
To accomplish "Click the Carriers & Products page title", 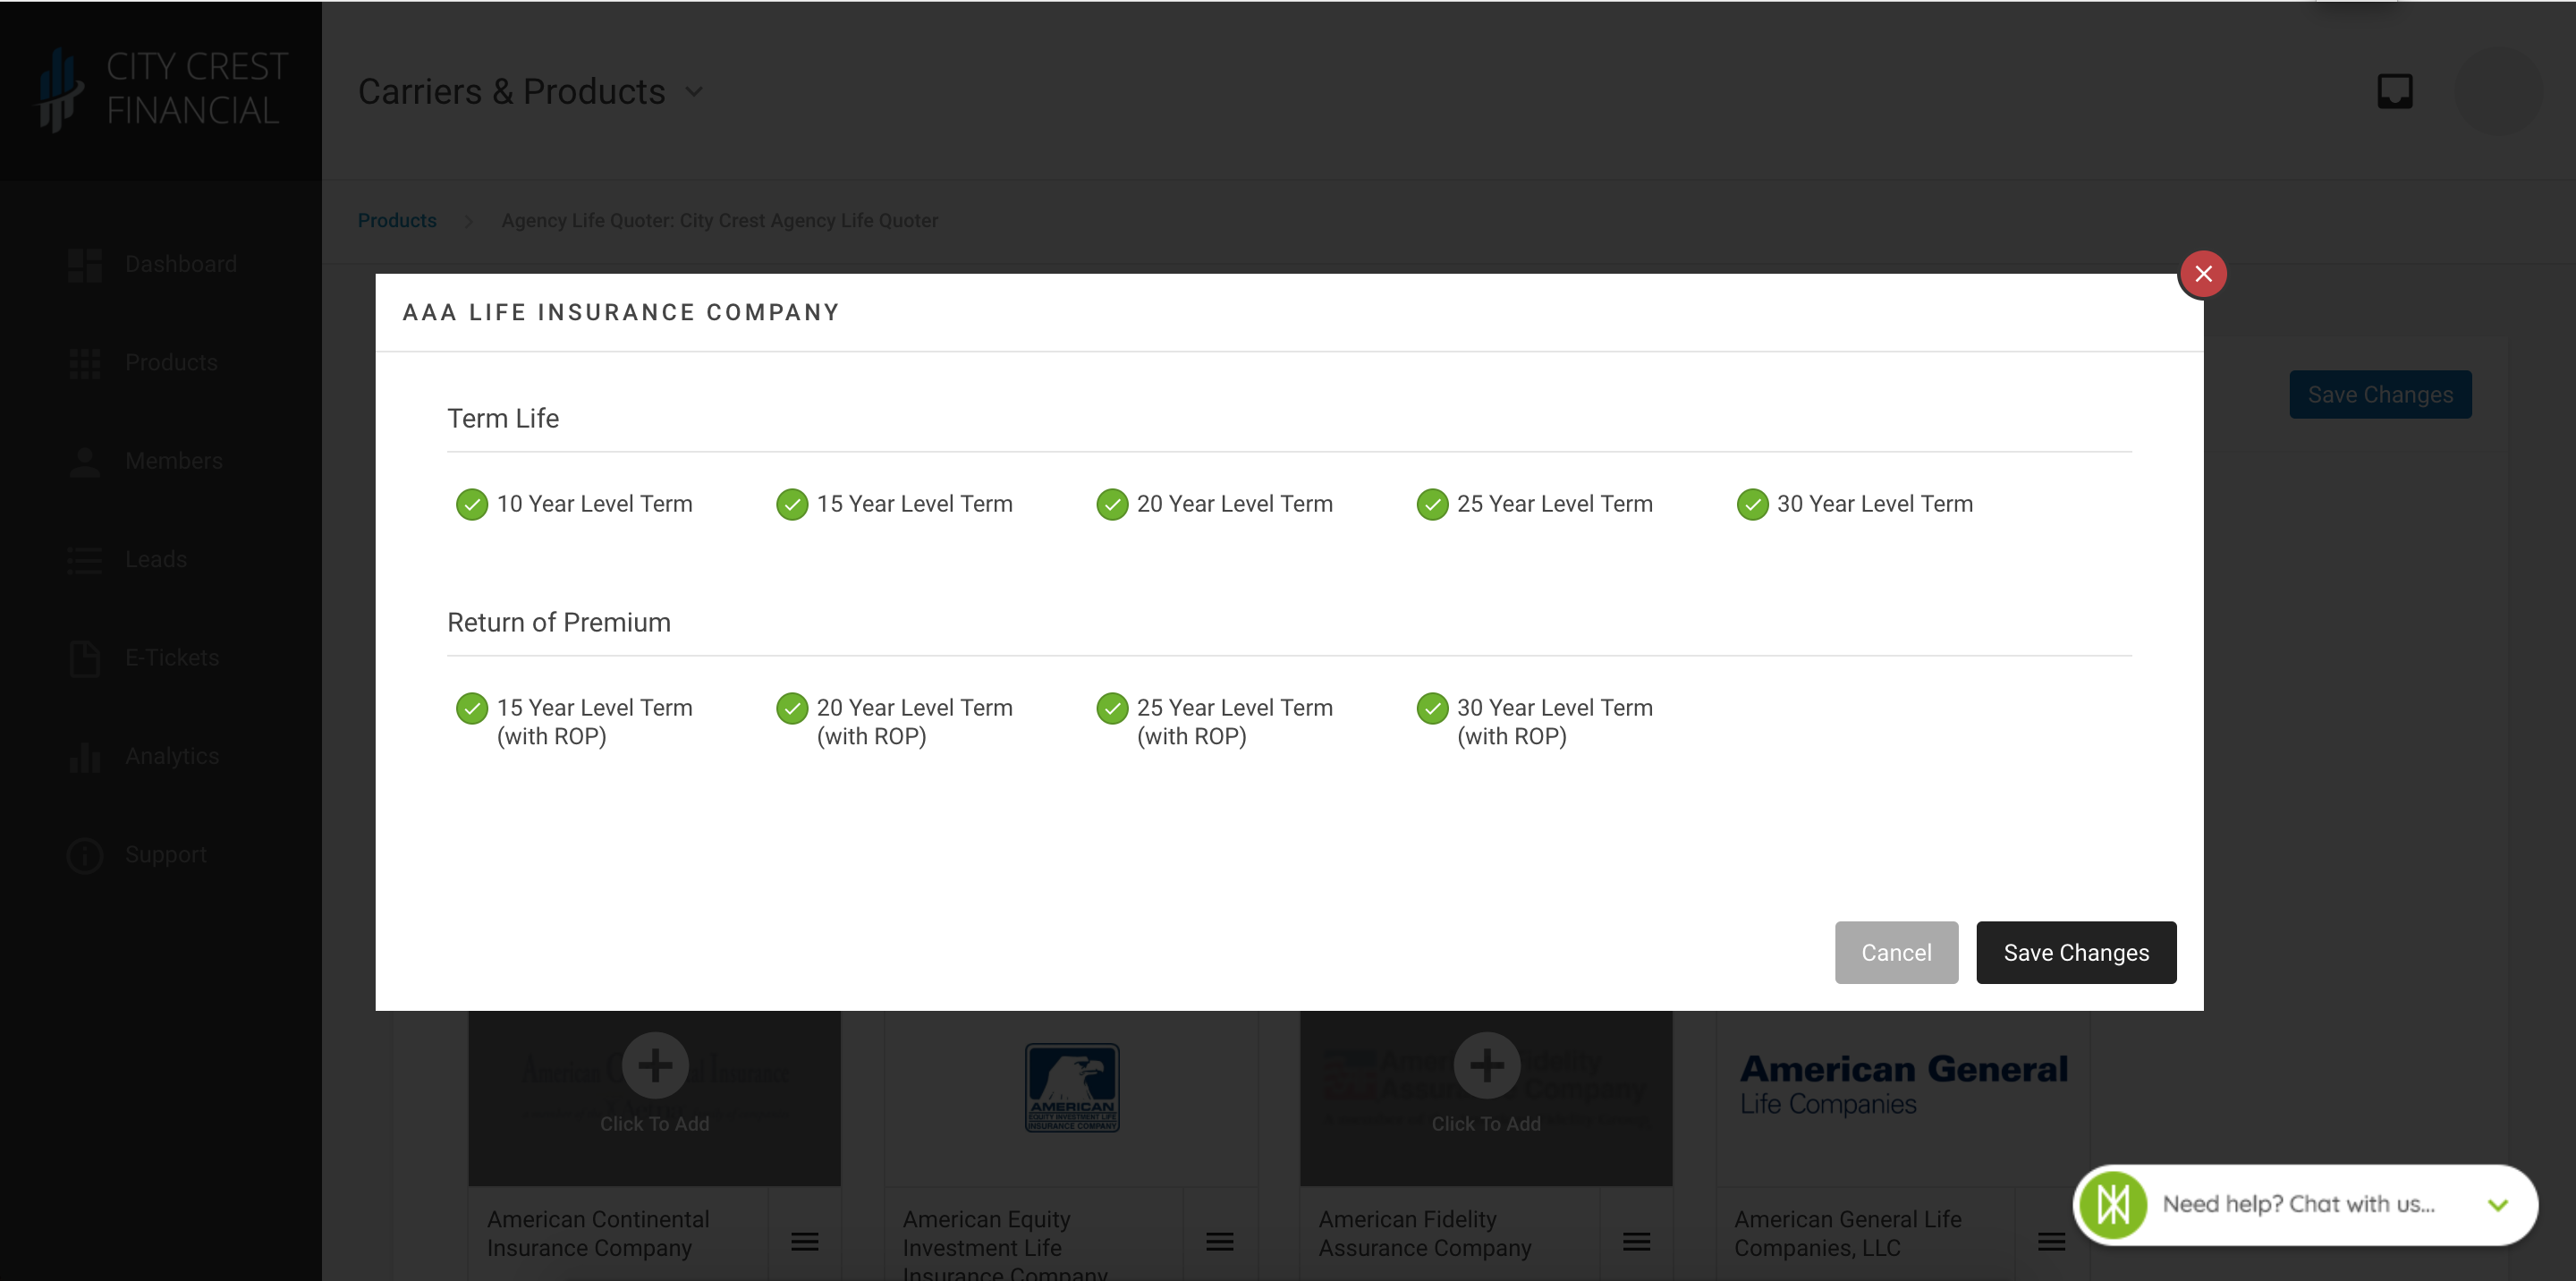I will [x=511, y=92].
